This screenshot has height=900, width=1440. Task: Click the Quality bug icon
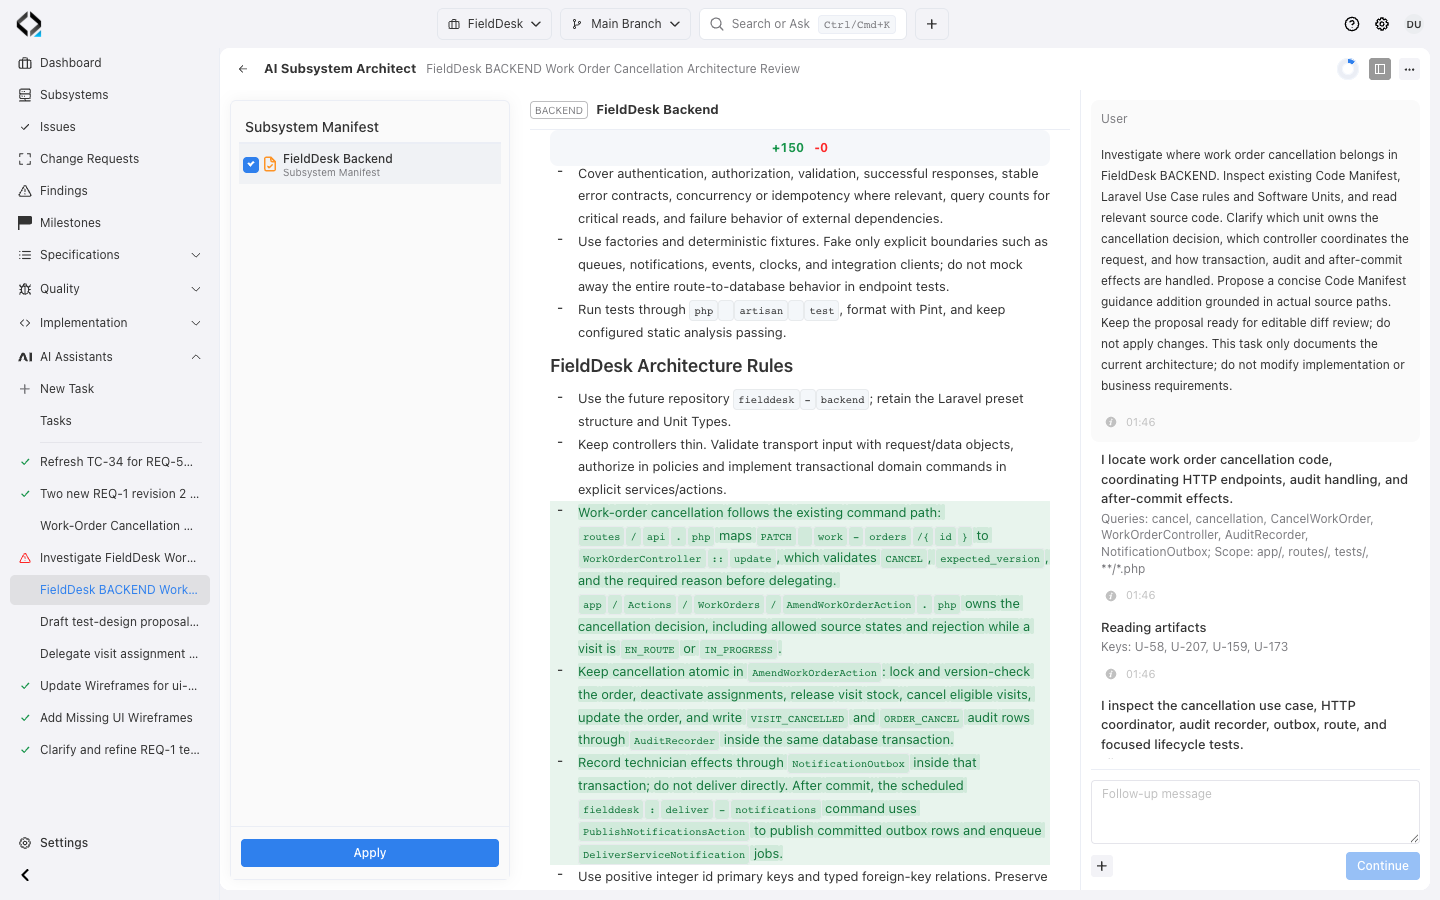click(x=25, y=289)
